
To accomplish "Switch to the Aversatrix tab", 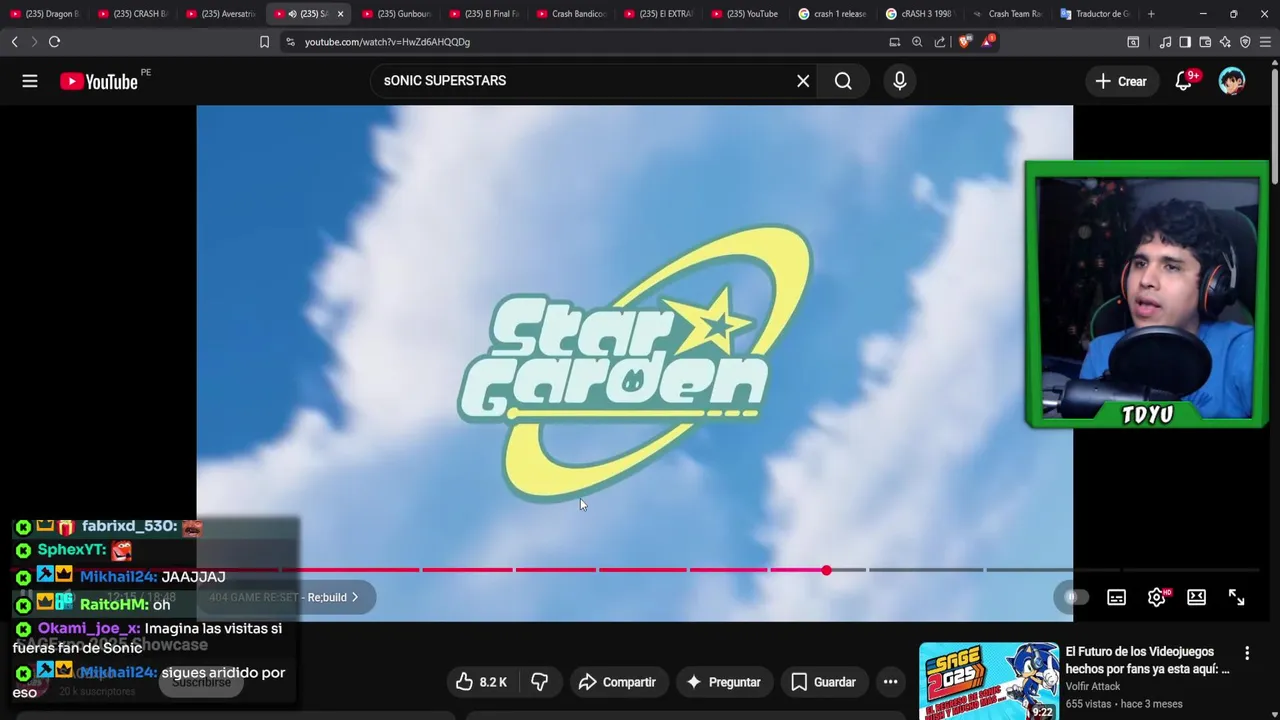I will tap(221, 14).
